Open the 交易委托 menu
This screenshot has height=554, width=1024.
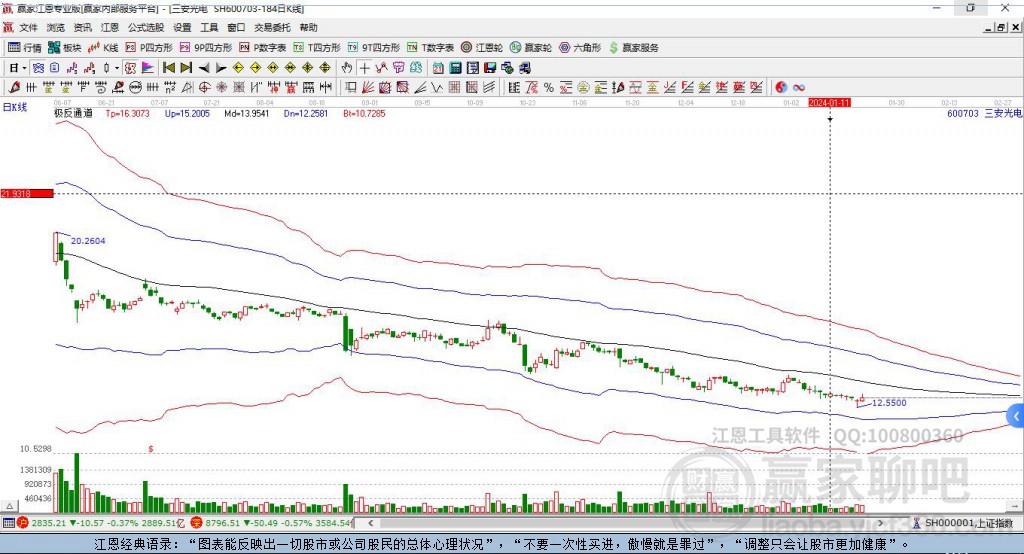coord(272,27)
